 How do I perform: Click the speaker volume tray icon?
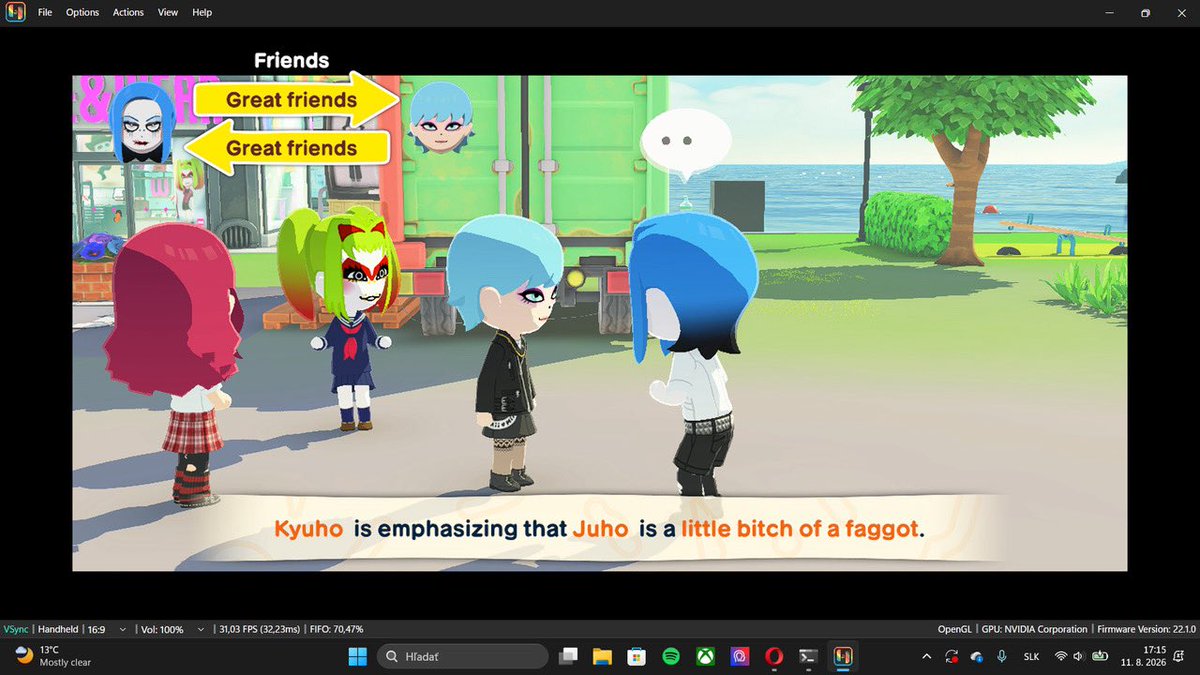(x=1079, y=656)
